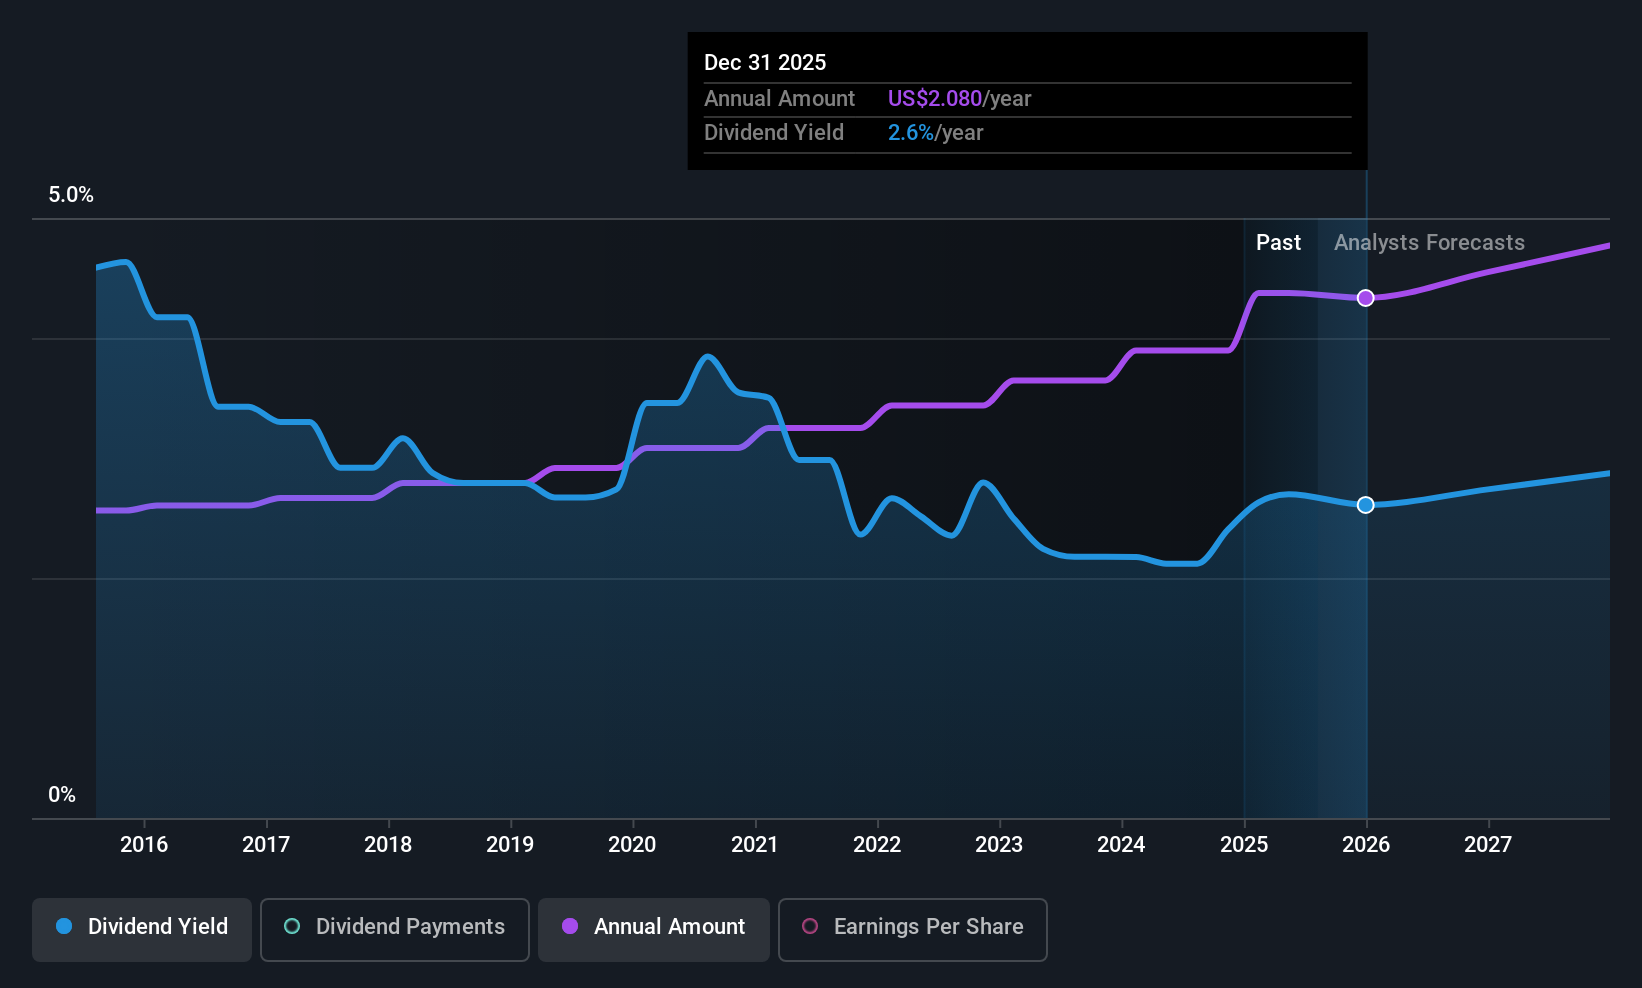The height and width of the screenshot is (988, 1642).
Task: Click the Past region label
Action: coord(1278,242)
